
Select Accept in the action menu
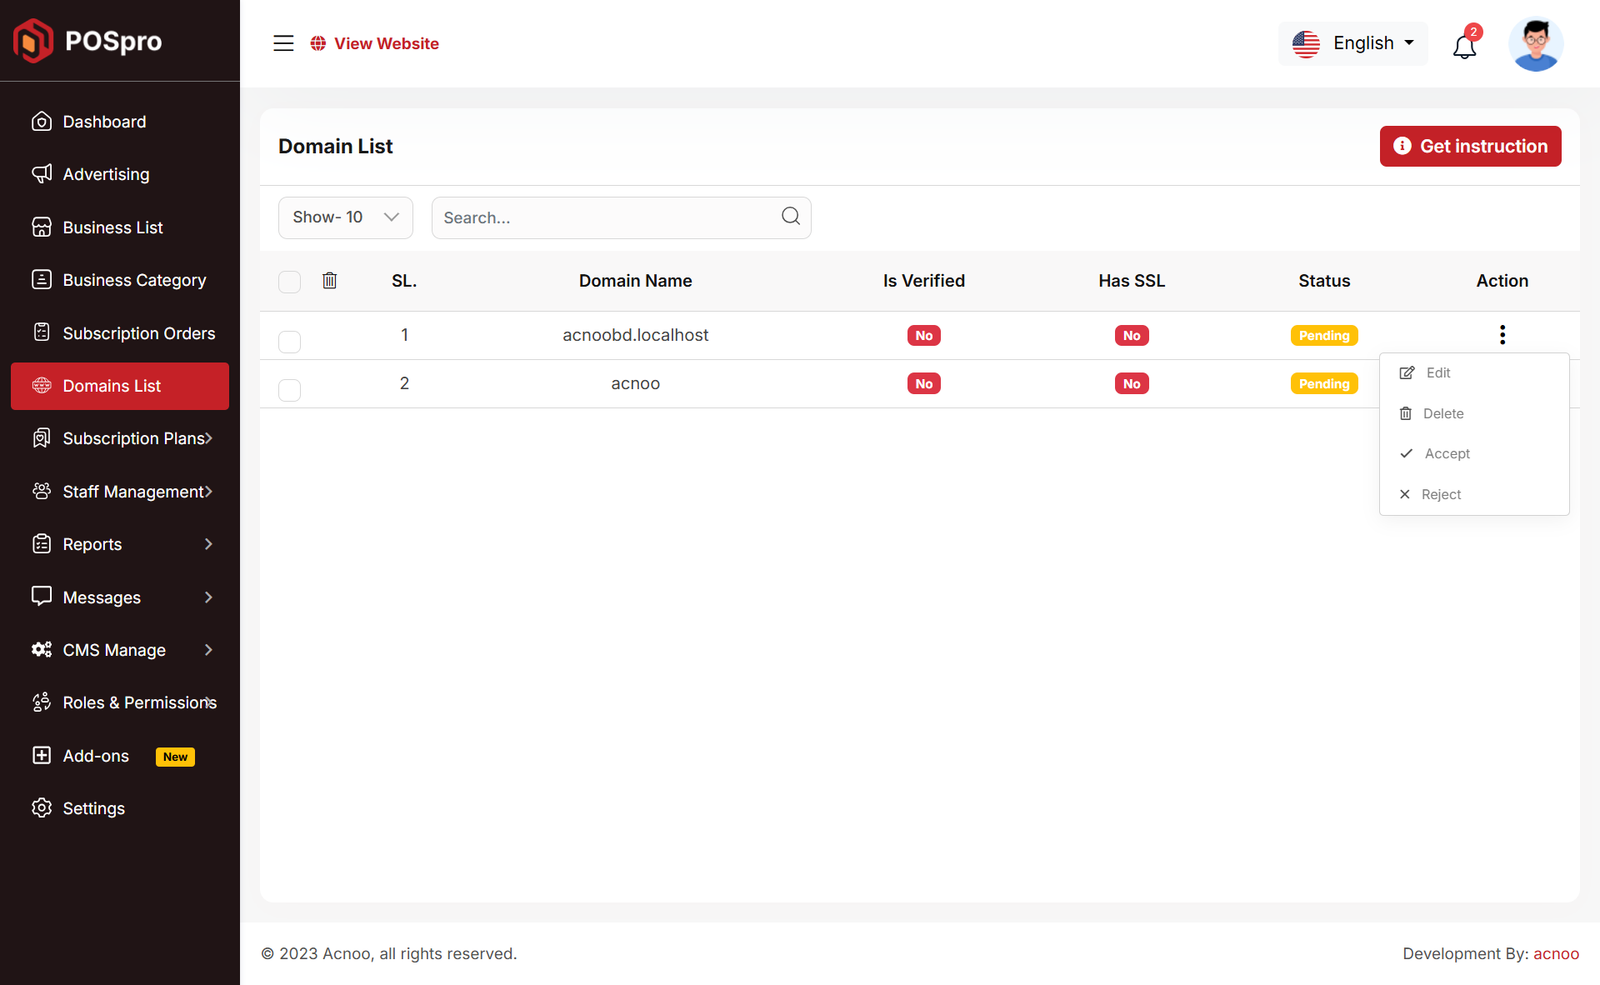1446,454
